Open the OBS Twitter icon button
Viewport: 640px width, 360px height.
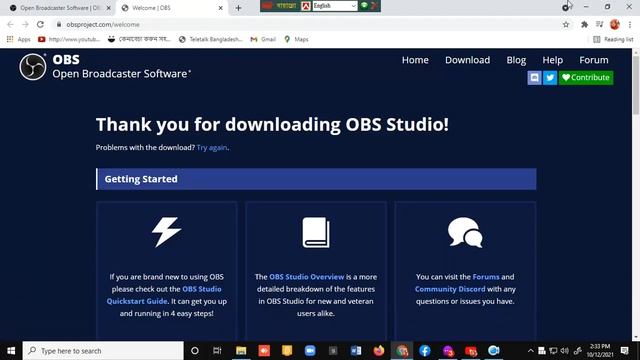pyautogui.click(x=550, y=78)
